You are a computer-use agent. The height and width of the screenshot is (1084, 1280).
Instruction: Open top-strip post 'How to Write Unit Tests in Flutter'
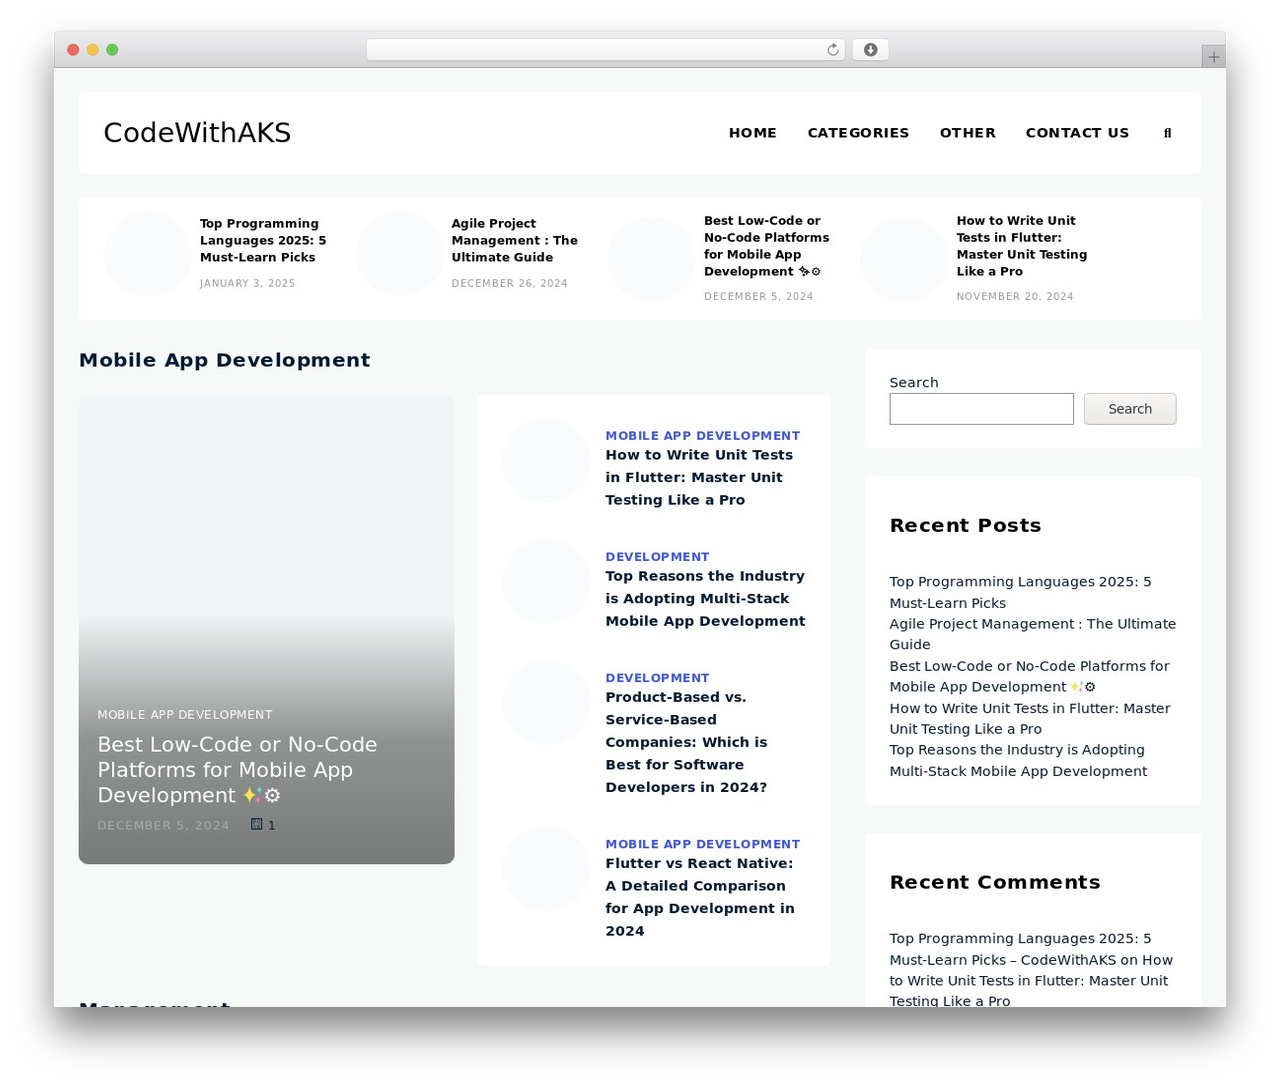click(x=1021, y=246)
